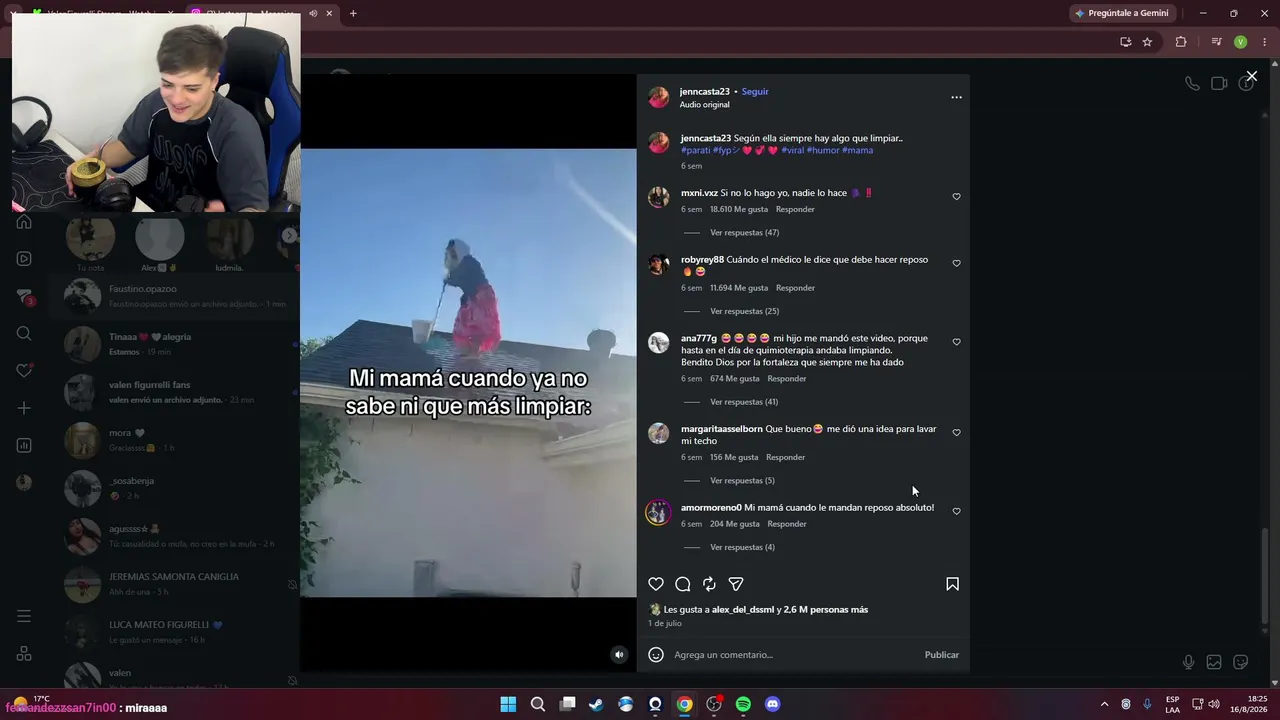Click the microphone voice clip icon in the chat
This screenshot has width=1280, height=720.
pyautogui.click(x=1188, y=662)
